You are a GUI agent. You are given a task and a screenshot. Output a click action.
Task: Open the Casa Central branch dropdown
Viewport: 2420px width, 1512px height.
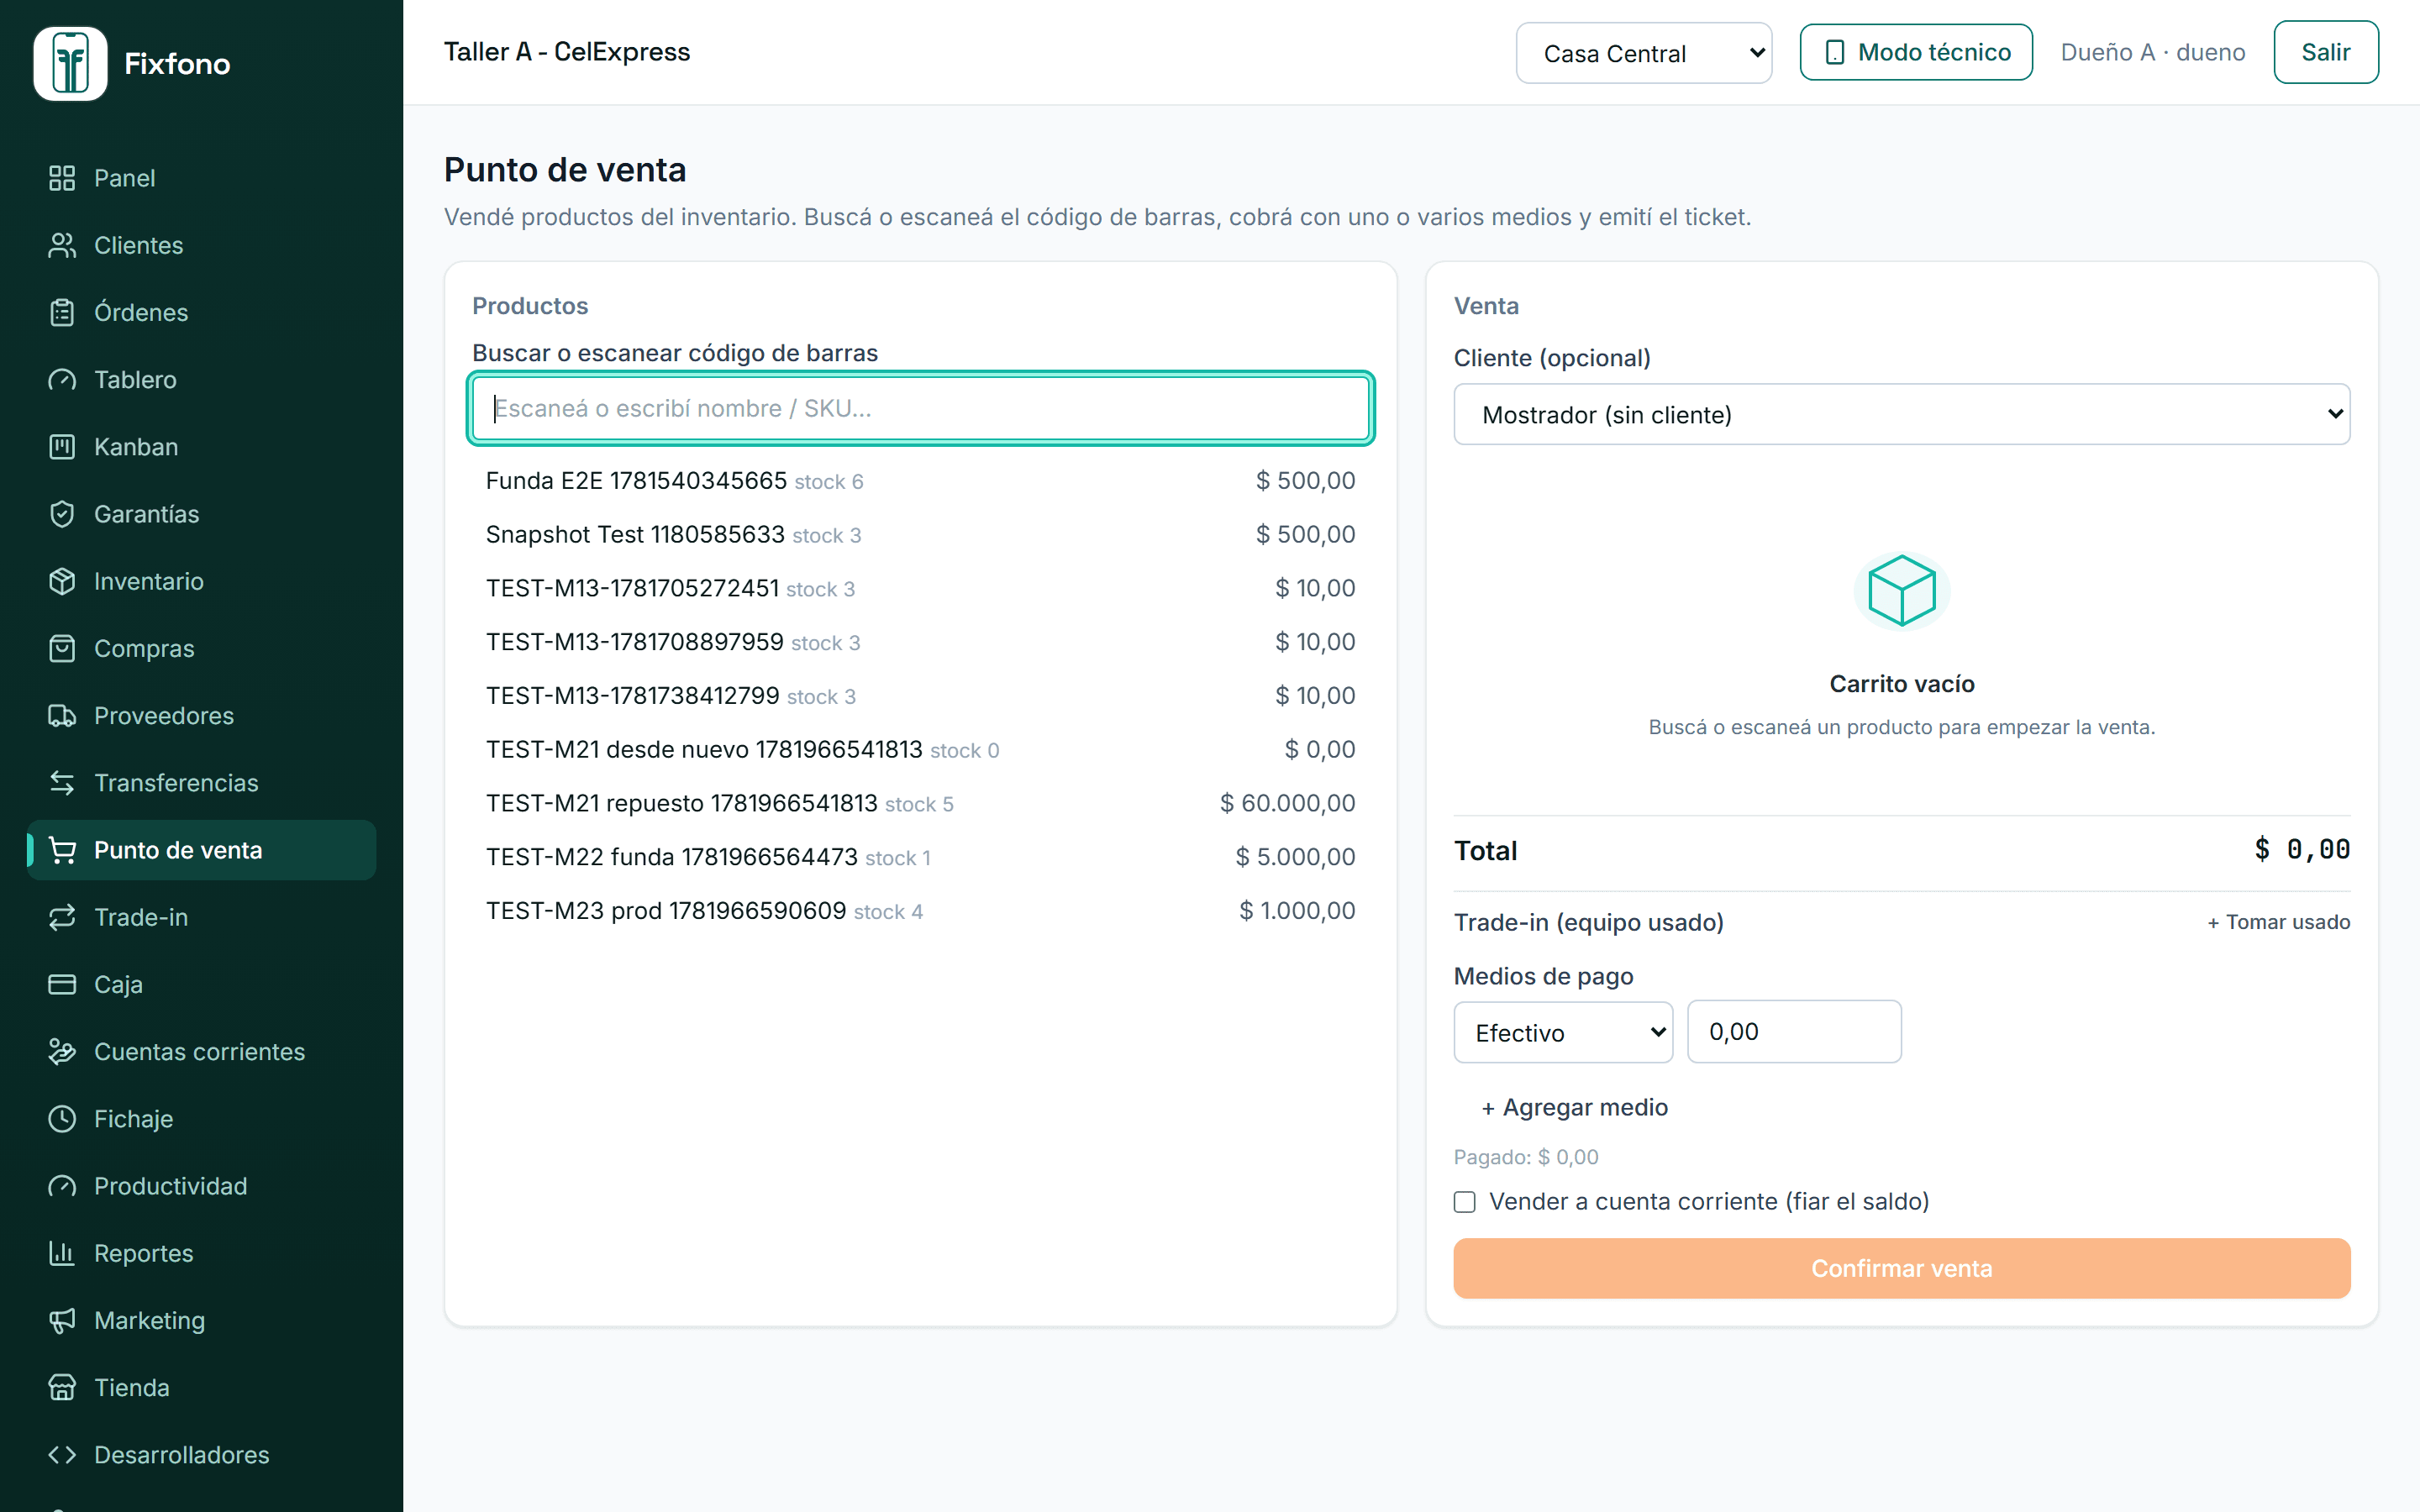coord(1643,53)
